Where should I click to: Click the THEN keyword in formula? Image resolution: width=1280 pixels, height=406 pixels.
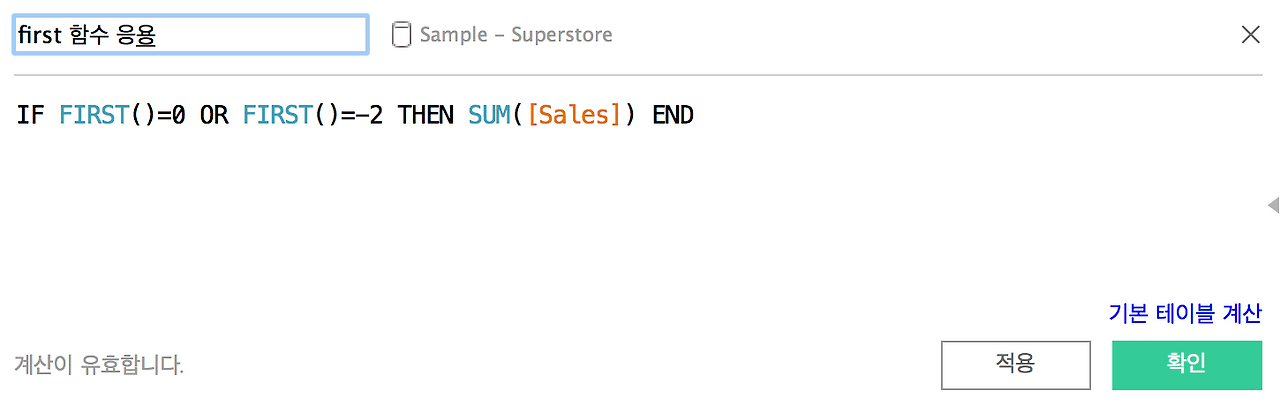click(x=425, y=115)
